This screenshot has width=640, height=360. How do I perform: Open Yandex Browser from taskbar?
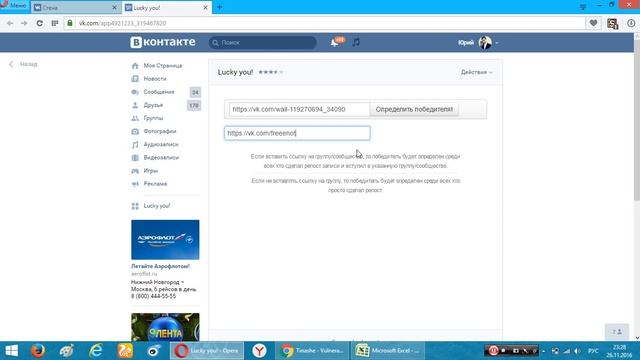(259, 351)
